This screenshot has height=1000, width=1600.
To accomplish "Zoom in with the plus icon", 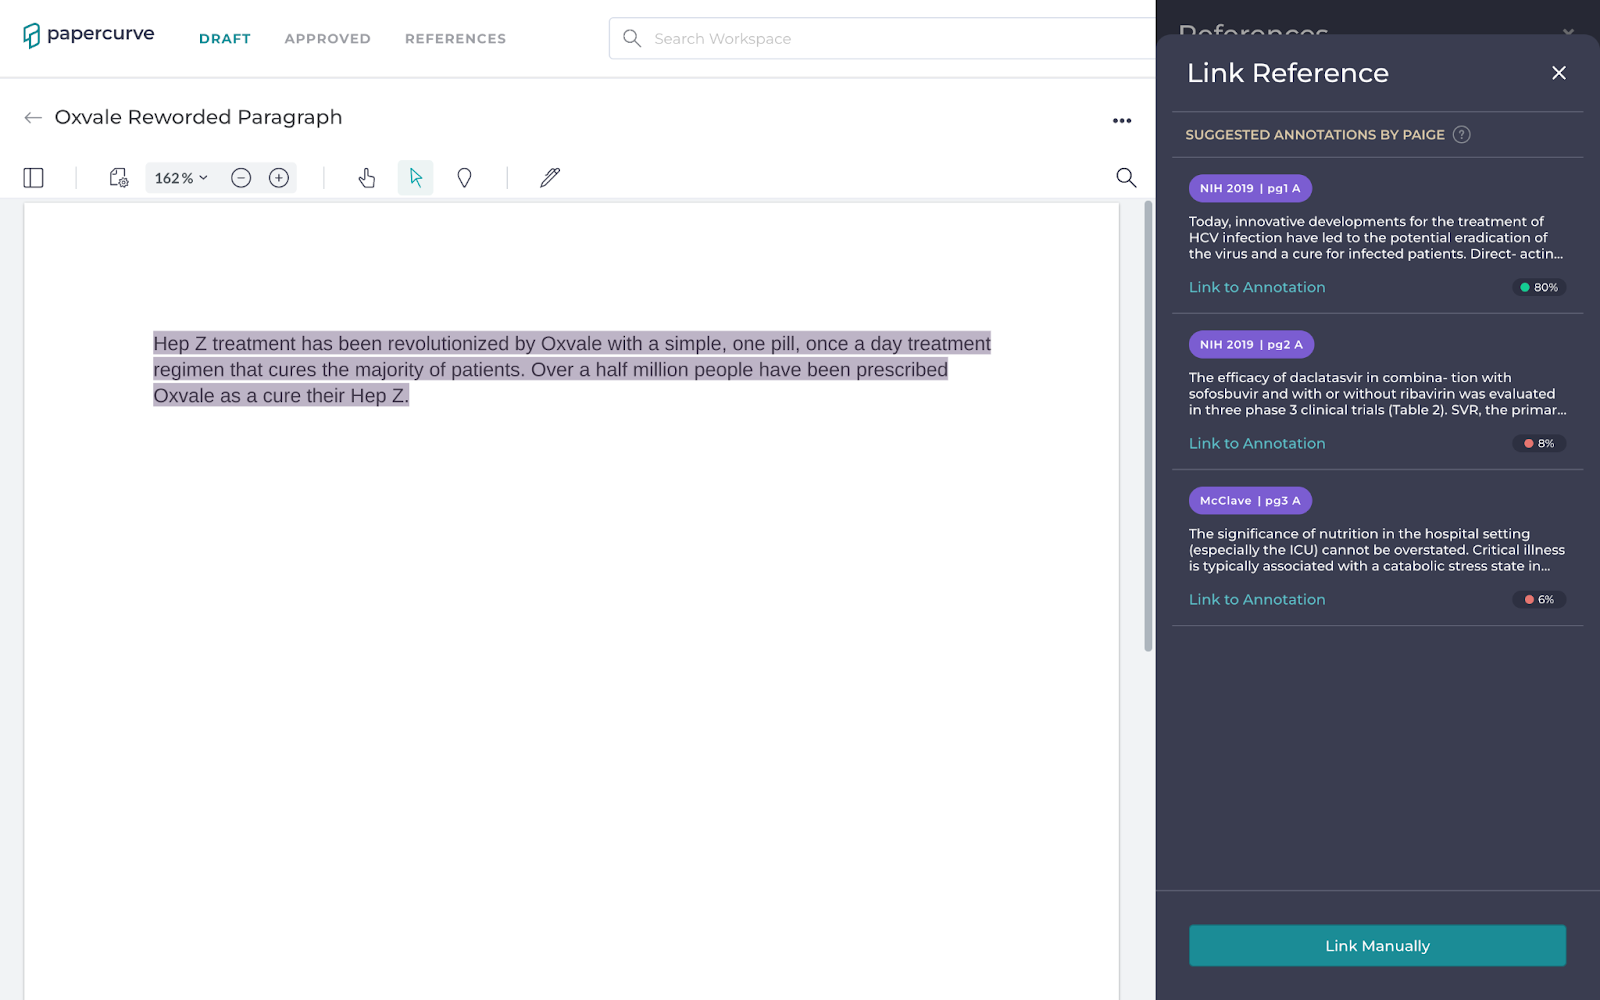I will point(279,178).
